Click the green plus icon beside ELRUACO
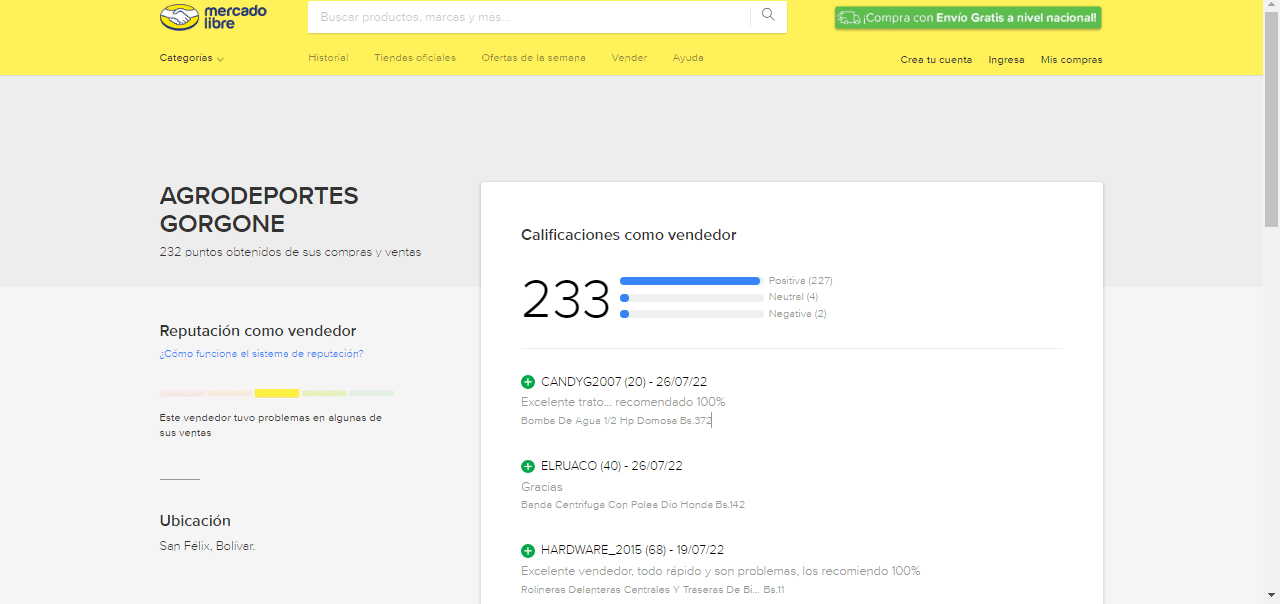 [528, 466]
